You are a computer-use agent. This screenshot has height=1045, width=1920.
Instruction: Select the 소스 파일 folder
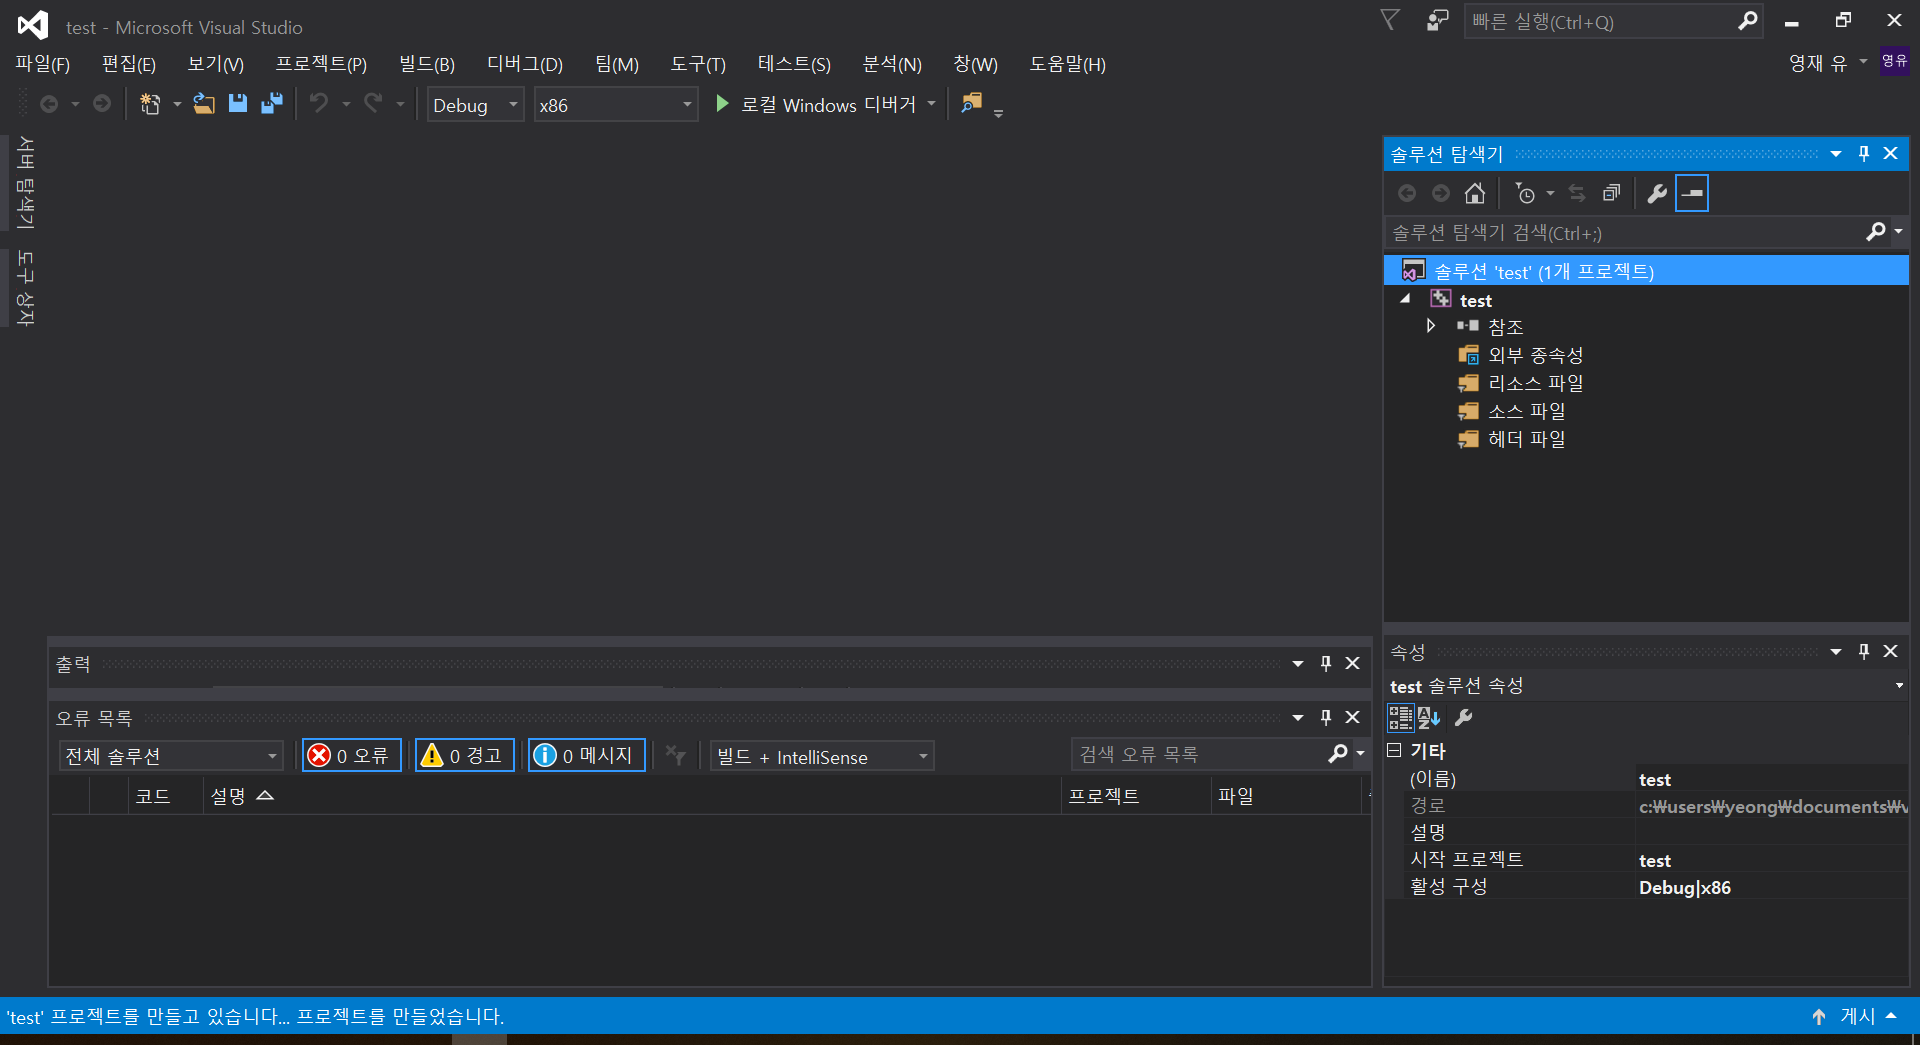pyautogui.click(x=1527, y=410)
